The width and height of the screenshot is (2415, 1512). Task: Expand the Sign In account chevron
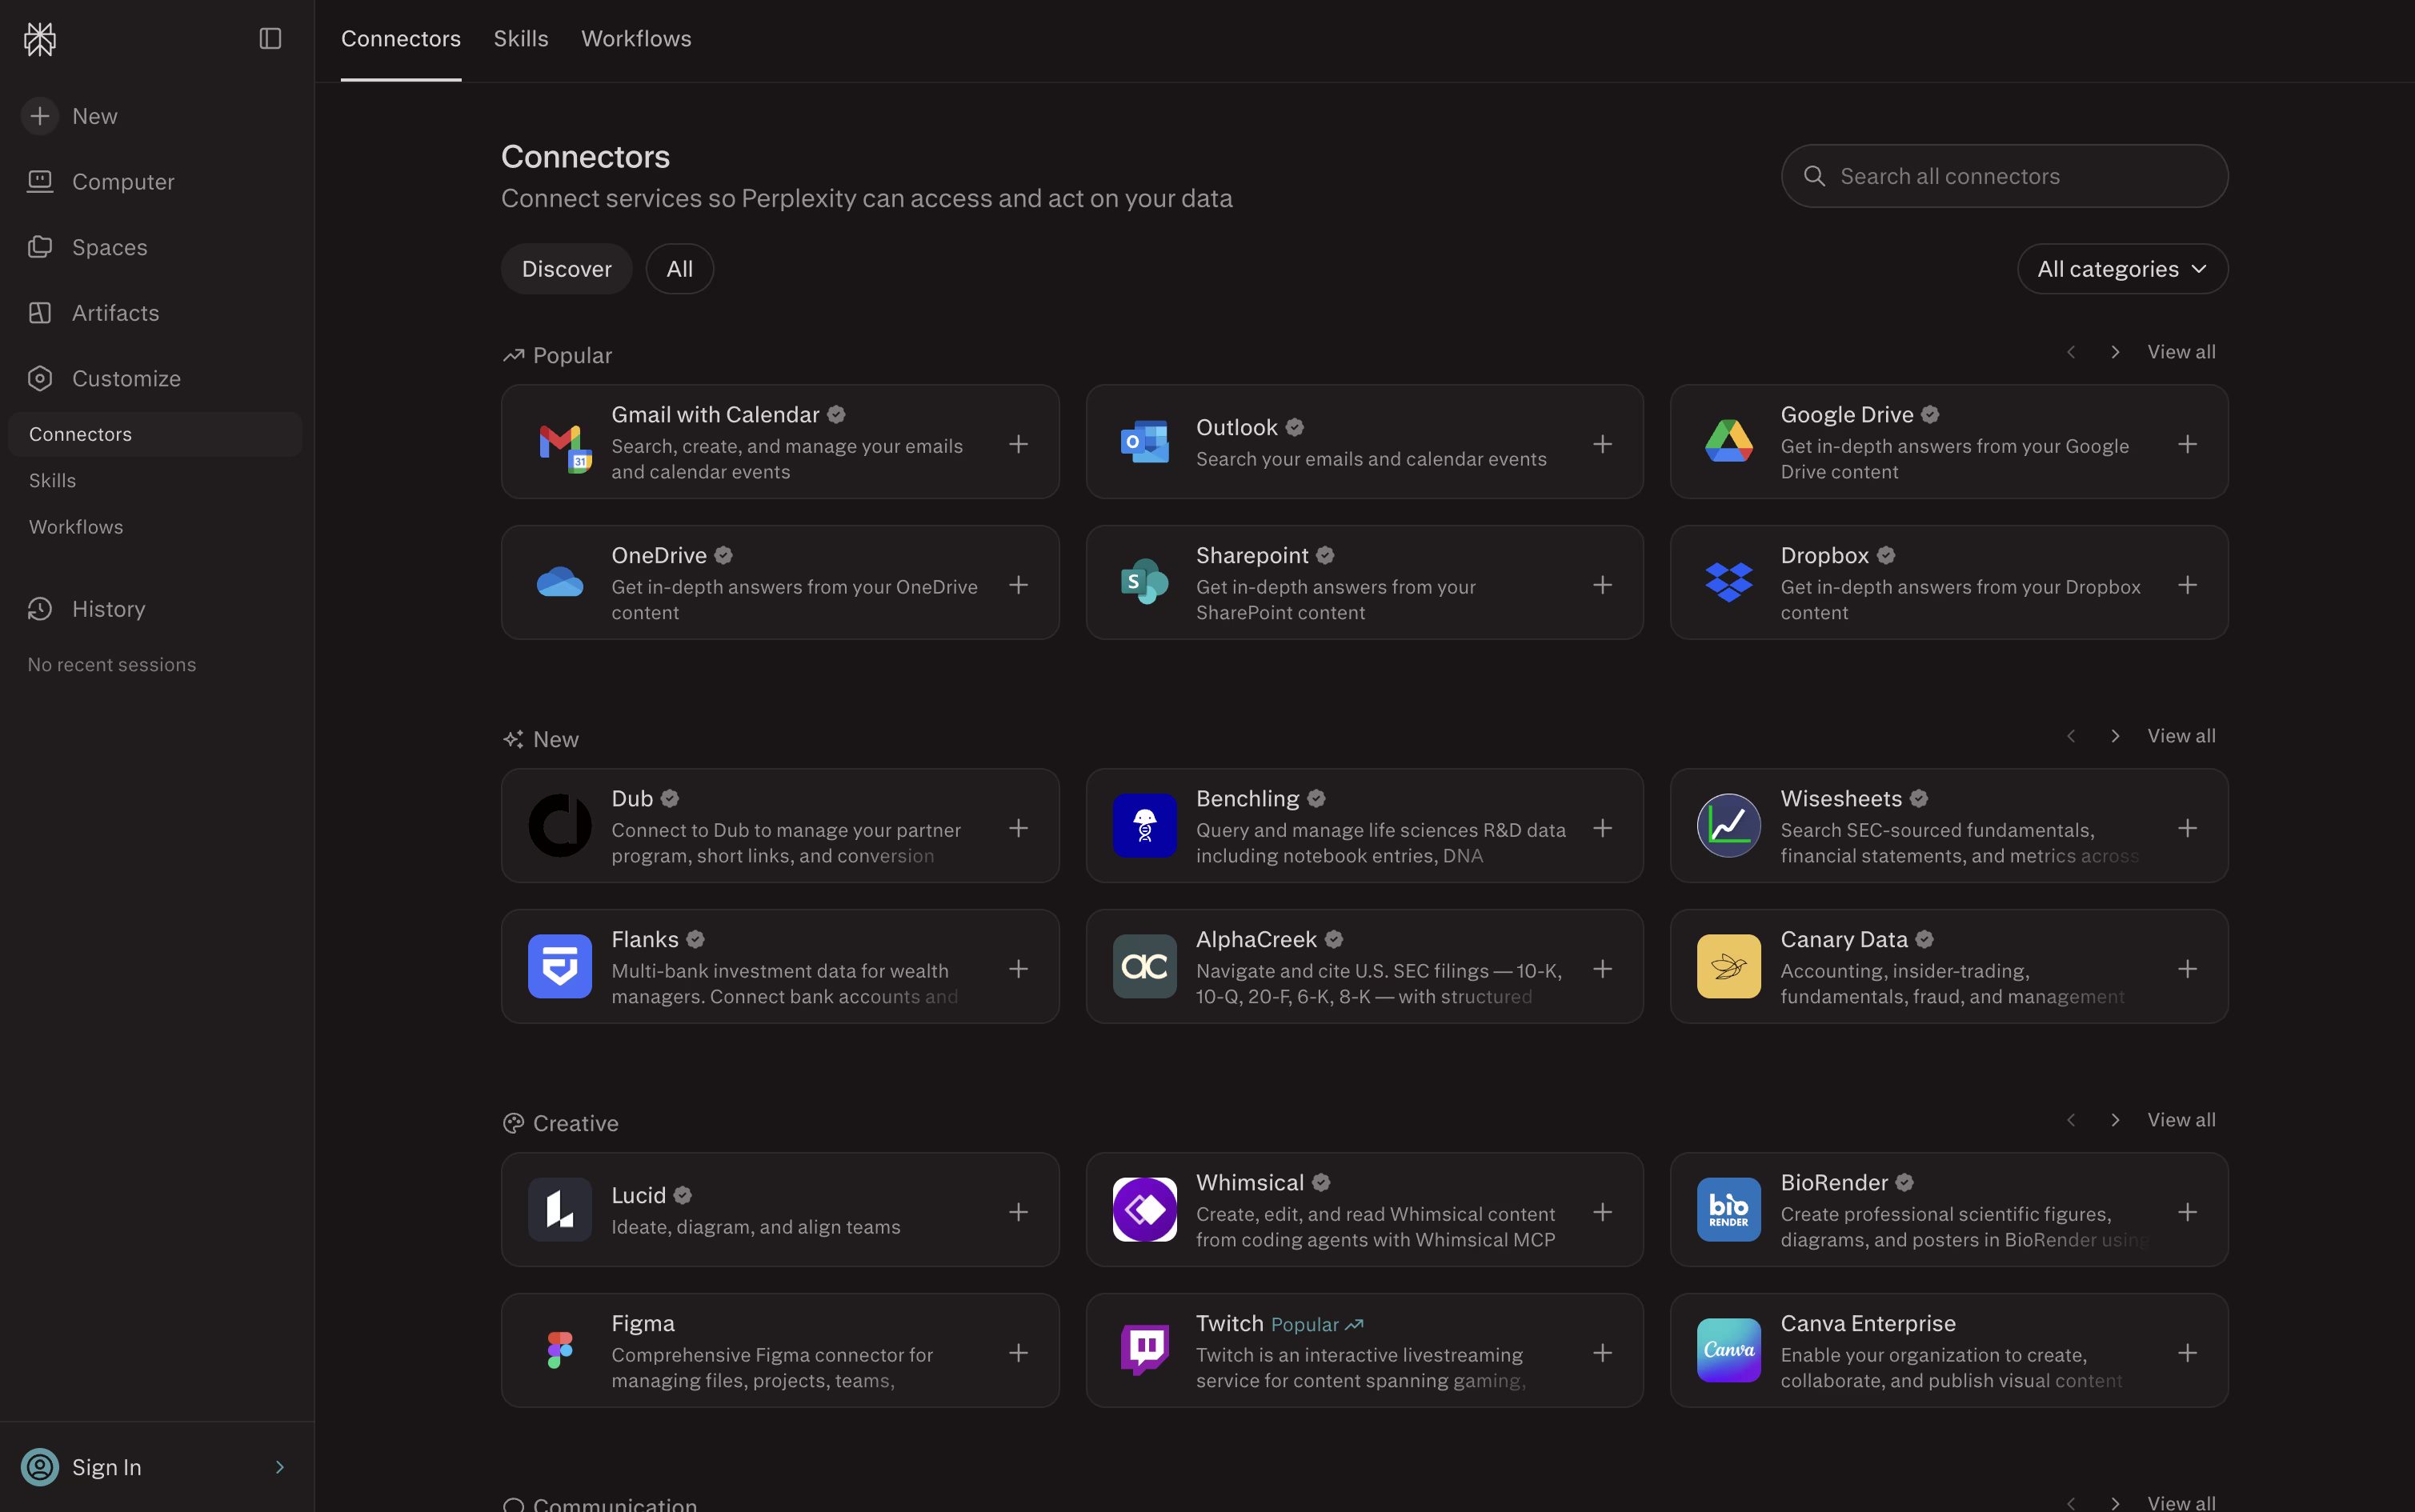click(280, 1467)
